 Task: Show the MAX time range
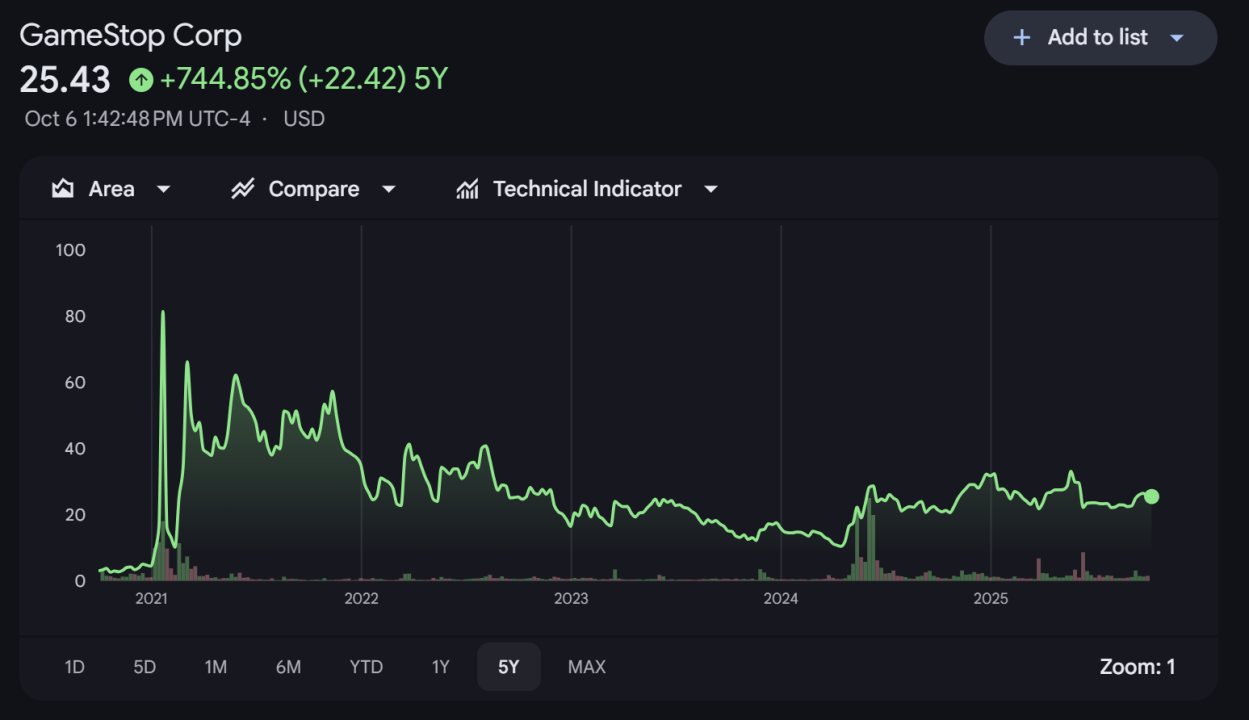click(x=586, y=667)
